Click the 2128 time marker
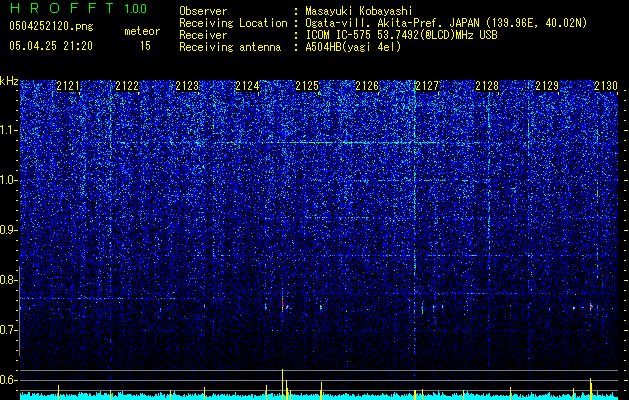The image size is (629, 400). coord(487,86)
